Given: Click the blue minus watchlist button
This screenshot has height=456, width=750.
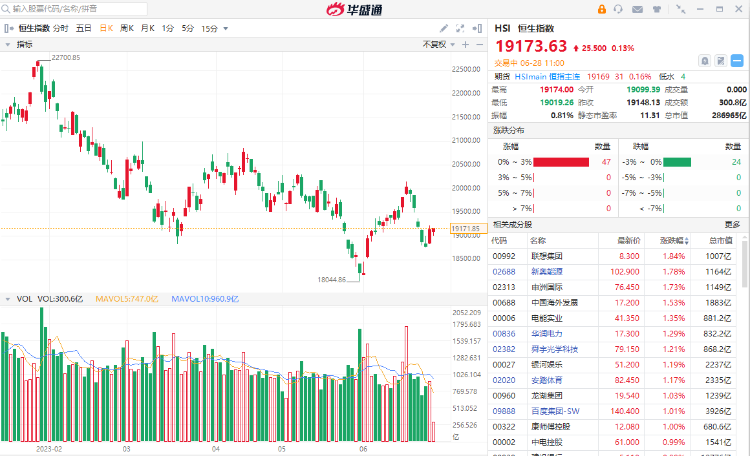Looking at the screenshot, I should 737,61.
